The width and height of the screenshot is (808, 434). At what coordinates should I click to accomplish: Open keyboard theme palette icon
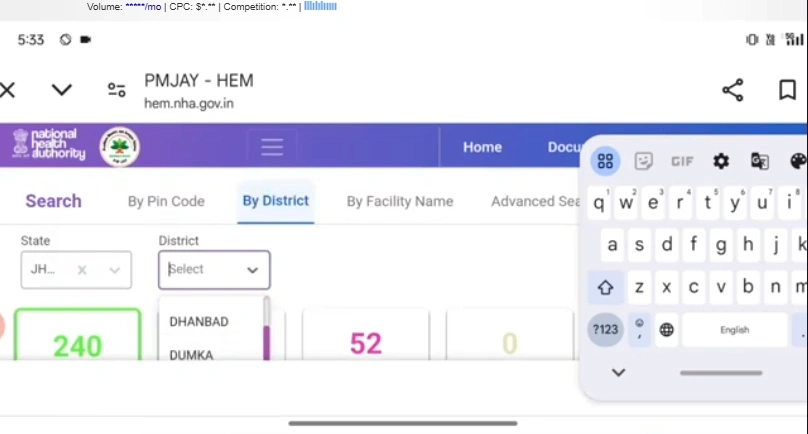point(798,161)
